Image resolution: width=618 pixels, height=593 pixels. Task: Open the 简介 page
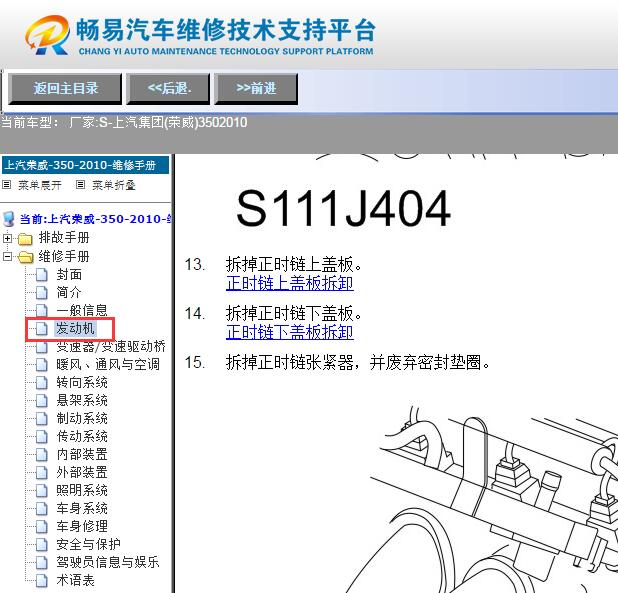[x=69, y=292]
